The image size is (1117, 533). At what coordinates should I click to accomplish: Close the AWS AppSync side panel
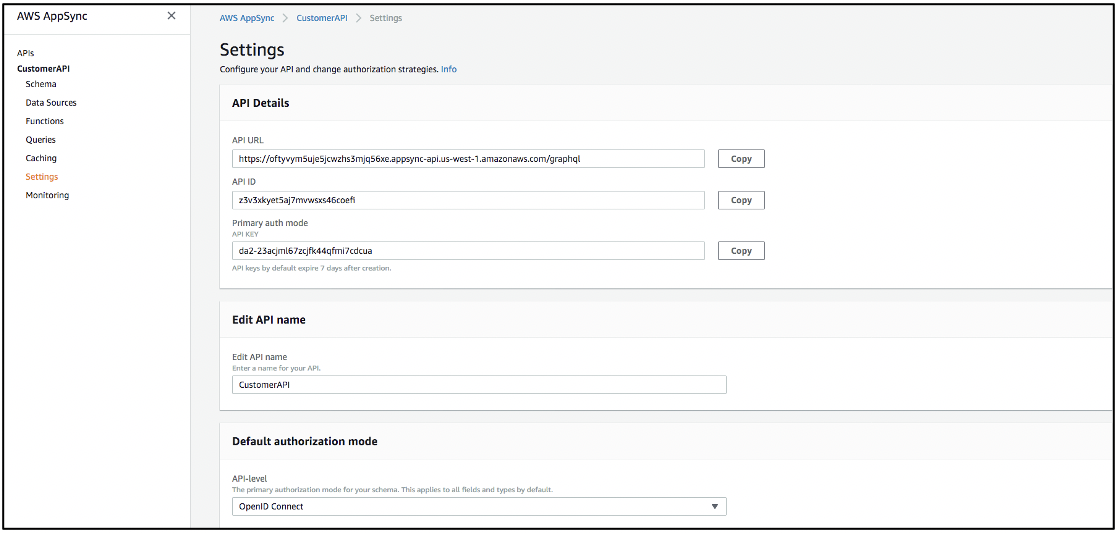point(171,16)
